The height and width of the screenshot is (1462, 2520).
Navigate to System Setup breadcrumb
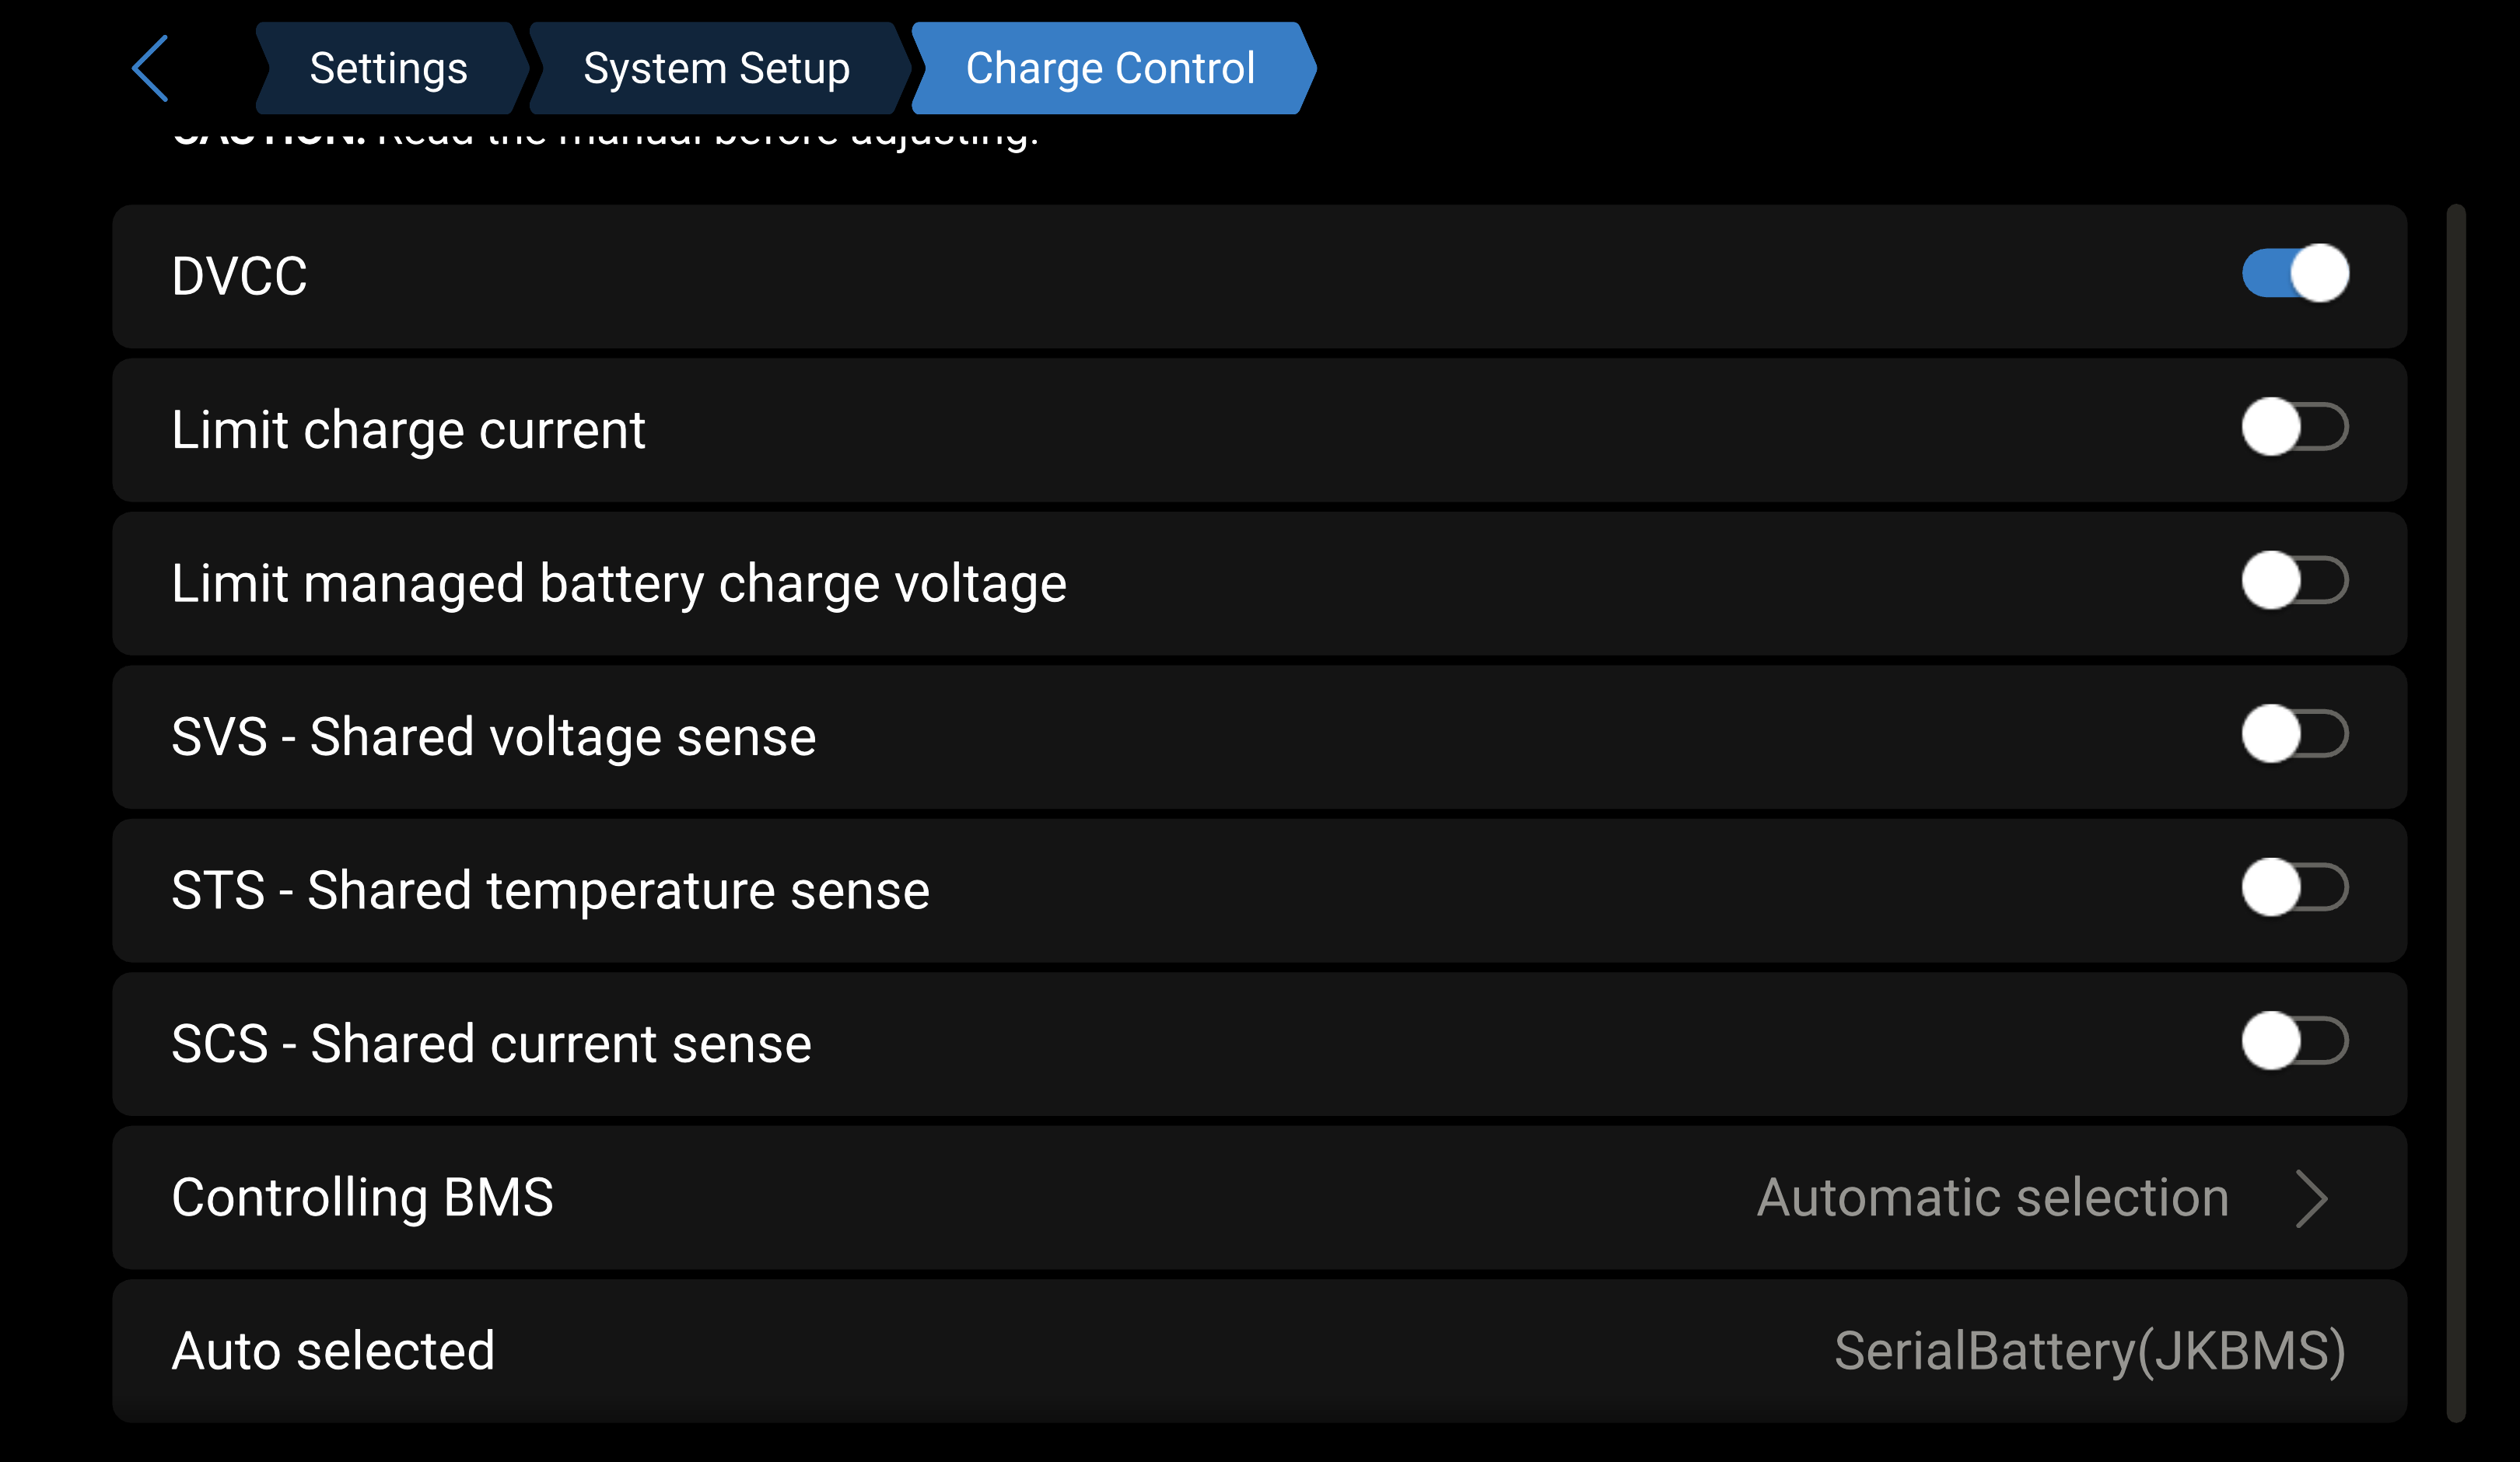pos(717,68)
